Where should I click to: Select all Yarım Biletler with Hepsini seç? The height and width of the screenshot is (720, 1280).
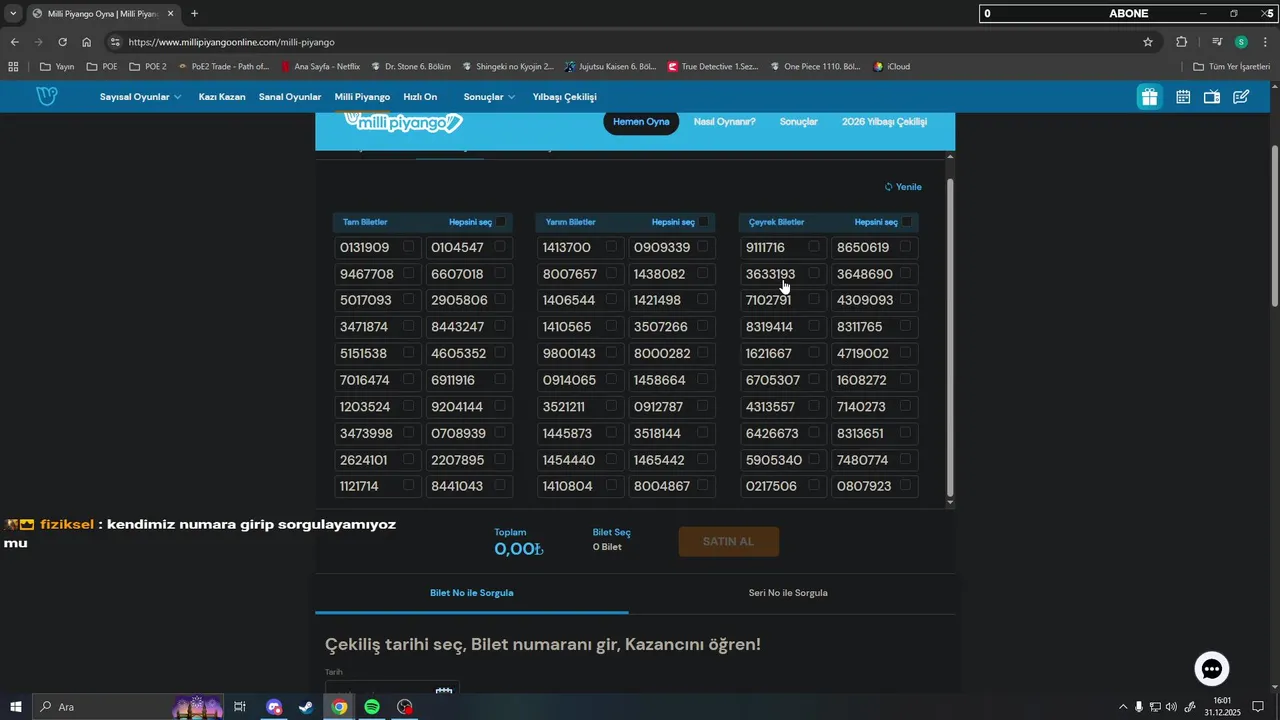703,222
